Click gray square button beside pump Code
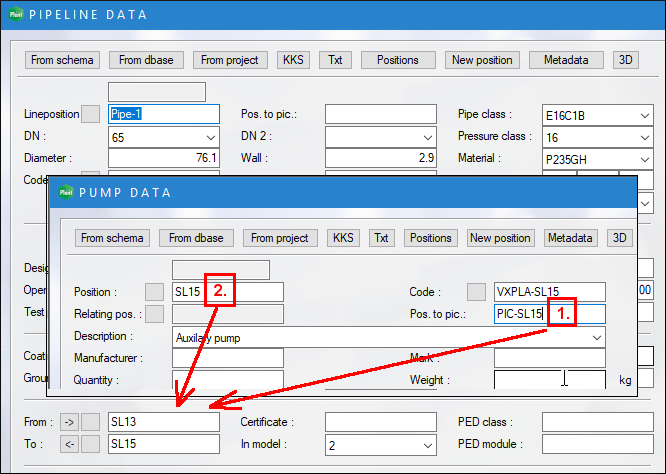Viewport: 666px width, 474px height. tap(477, 292)
